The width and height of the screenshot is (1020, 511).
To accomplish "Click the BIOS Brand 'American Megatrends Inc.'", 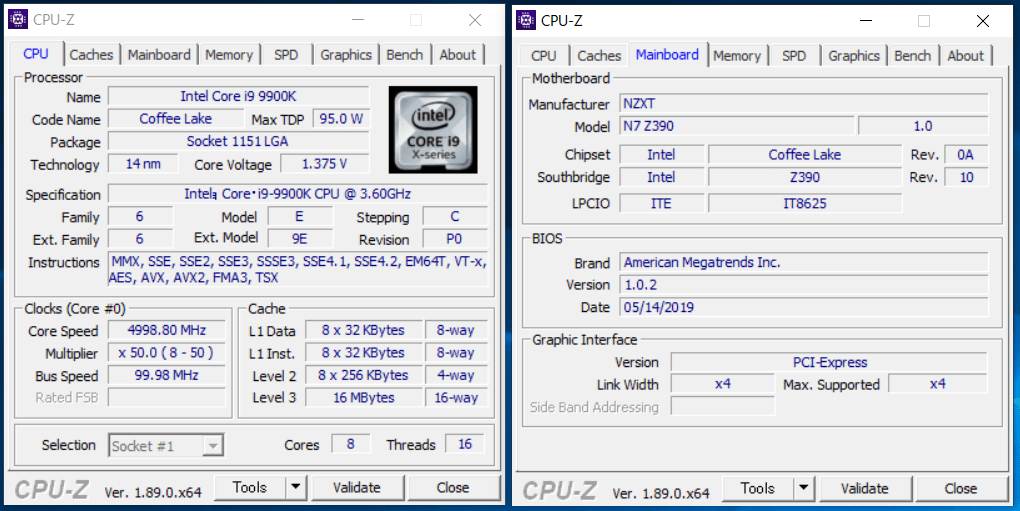I will coord(804,262).
